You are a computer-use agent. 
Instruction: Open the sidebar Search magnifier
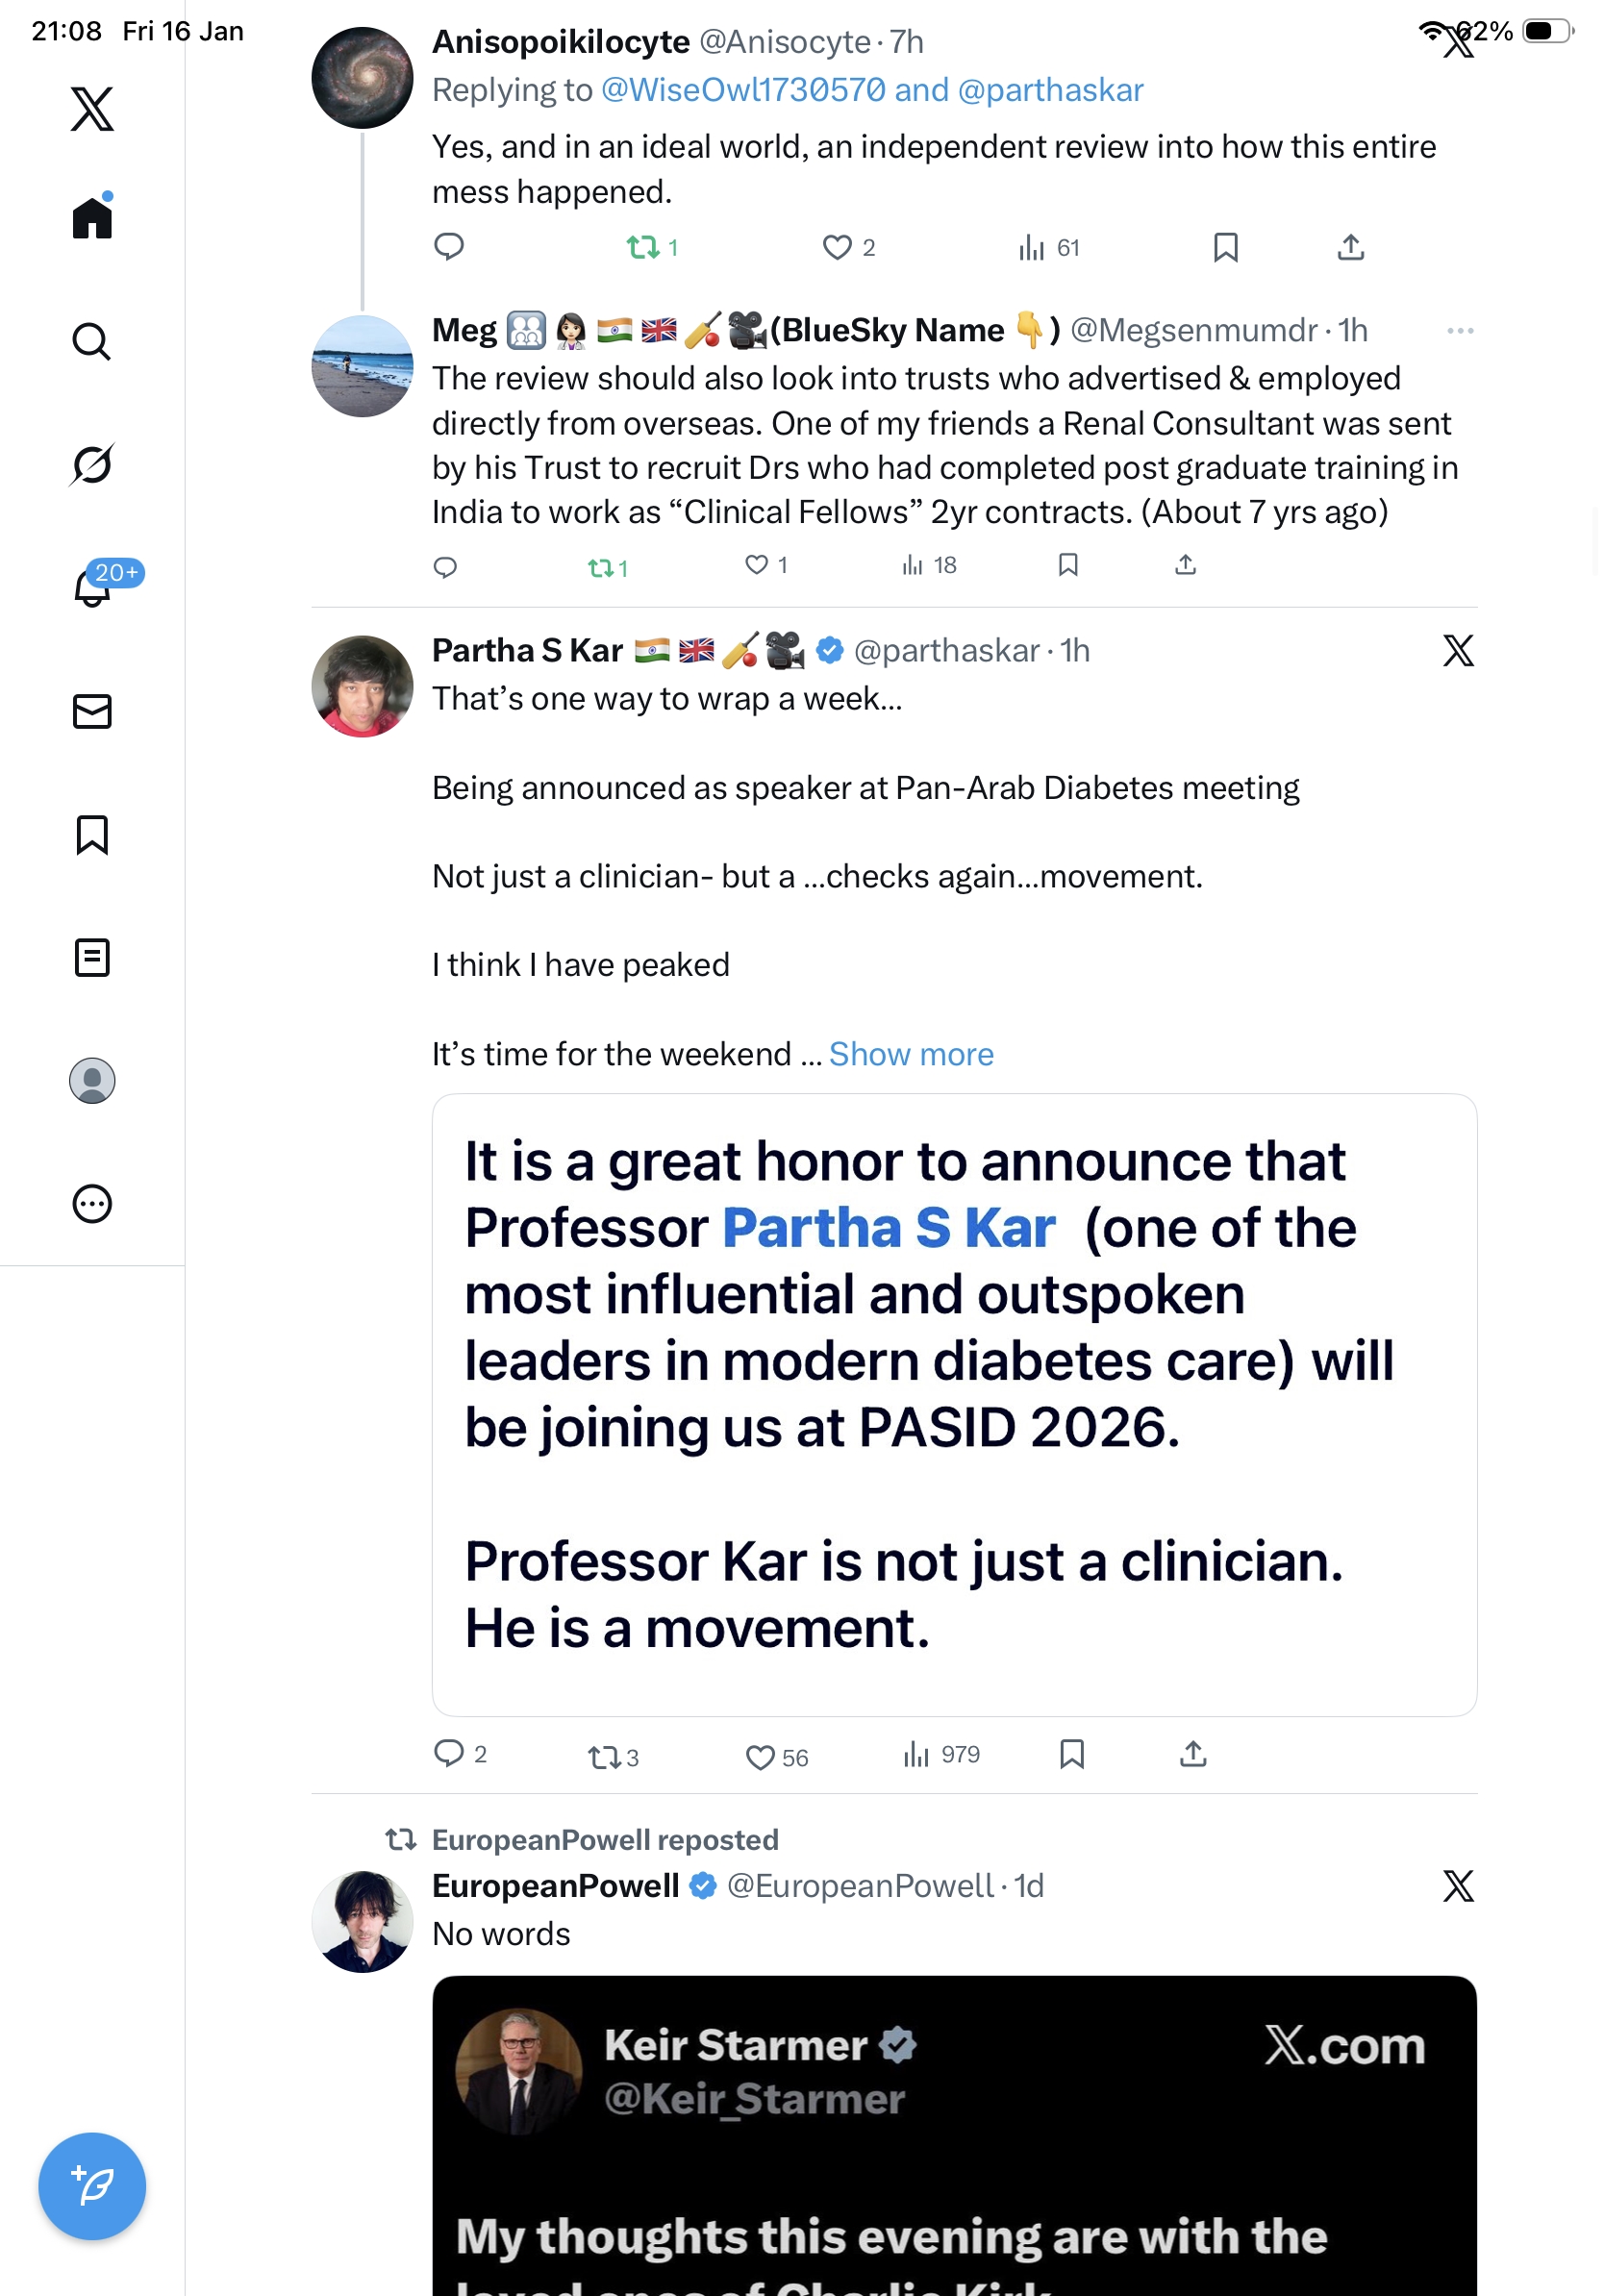[92, 341]
